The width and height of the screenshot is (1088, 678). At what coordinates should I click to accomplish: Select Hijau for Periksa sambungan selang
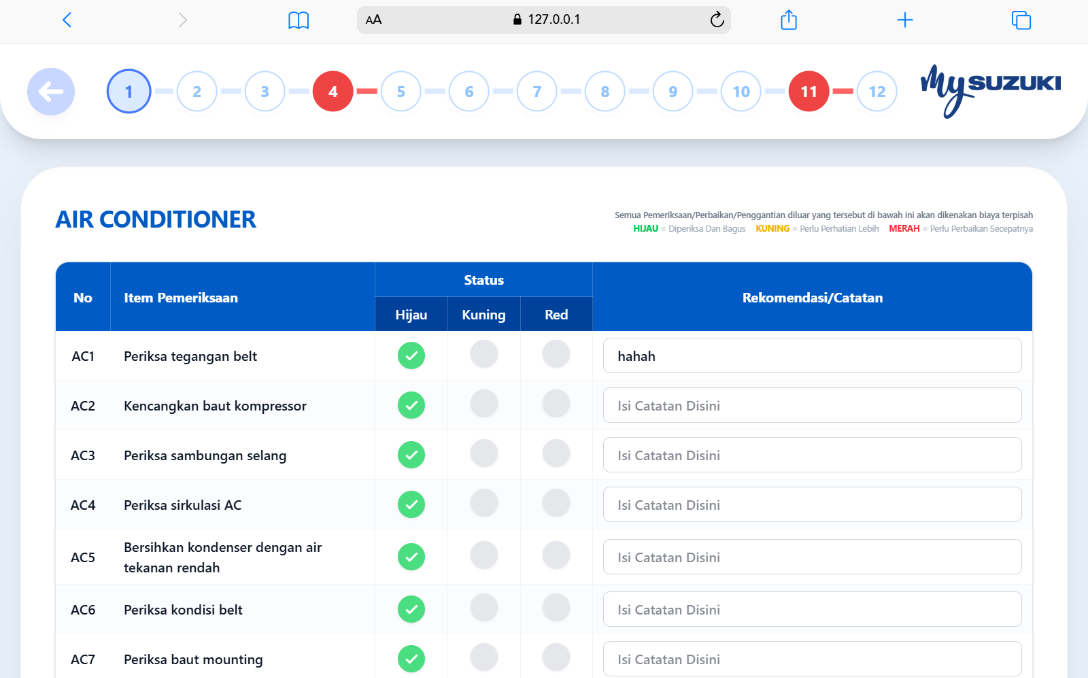[411, 455]
